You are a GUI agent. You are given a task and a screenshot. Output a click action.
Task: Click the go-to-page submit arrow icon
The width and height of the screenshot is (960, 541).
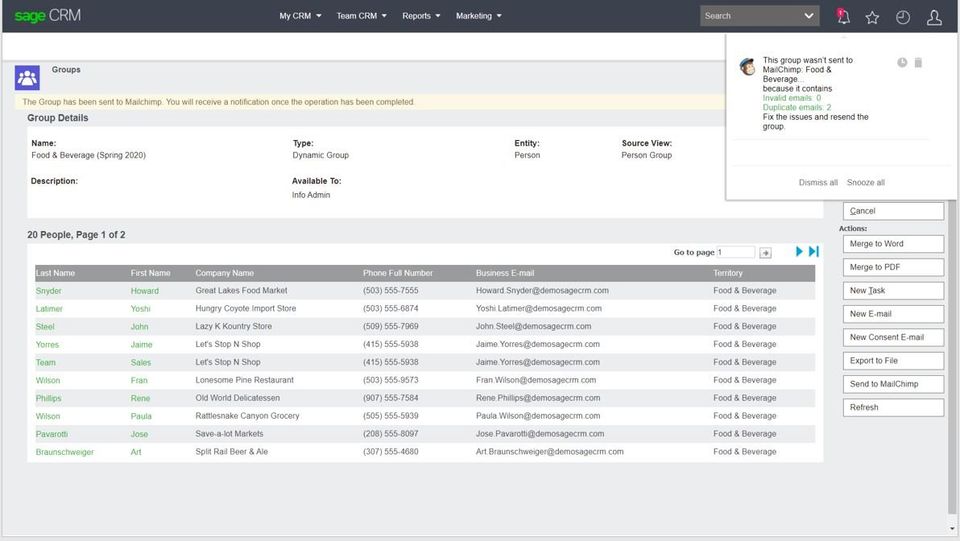tap(765, 253)
